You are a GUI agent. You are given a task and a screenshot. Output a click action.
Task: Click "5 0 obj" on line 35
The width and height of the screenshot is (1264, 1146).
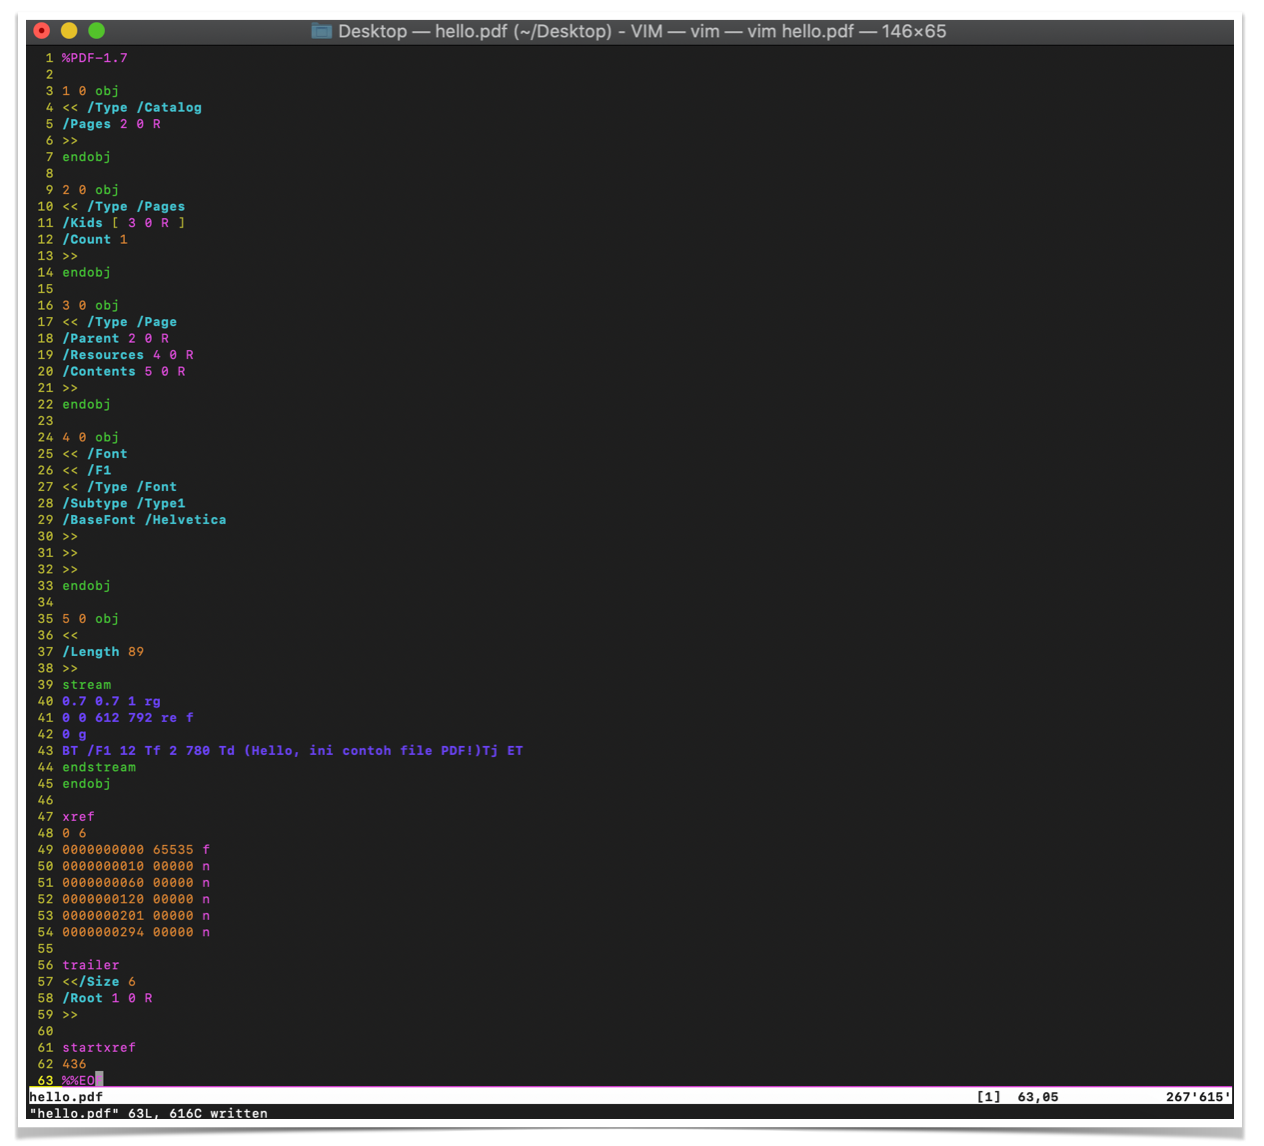coord(90,619)
